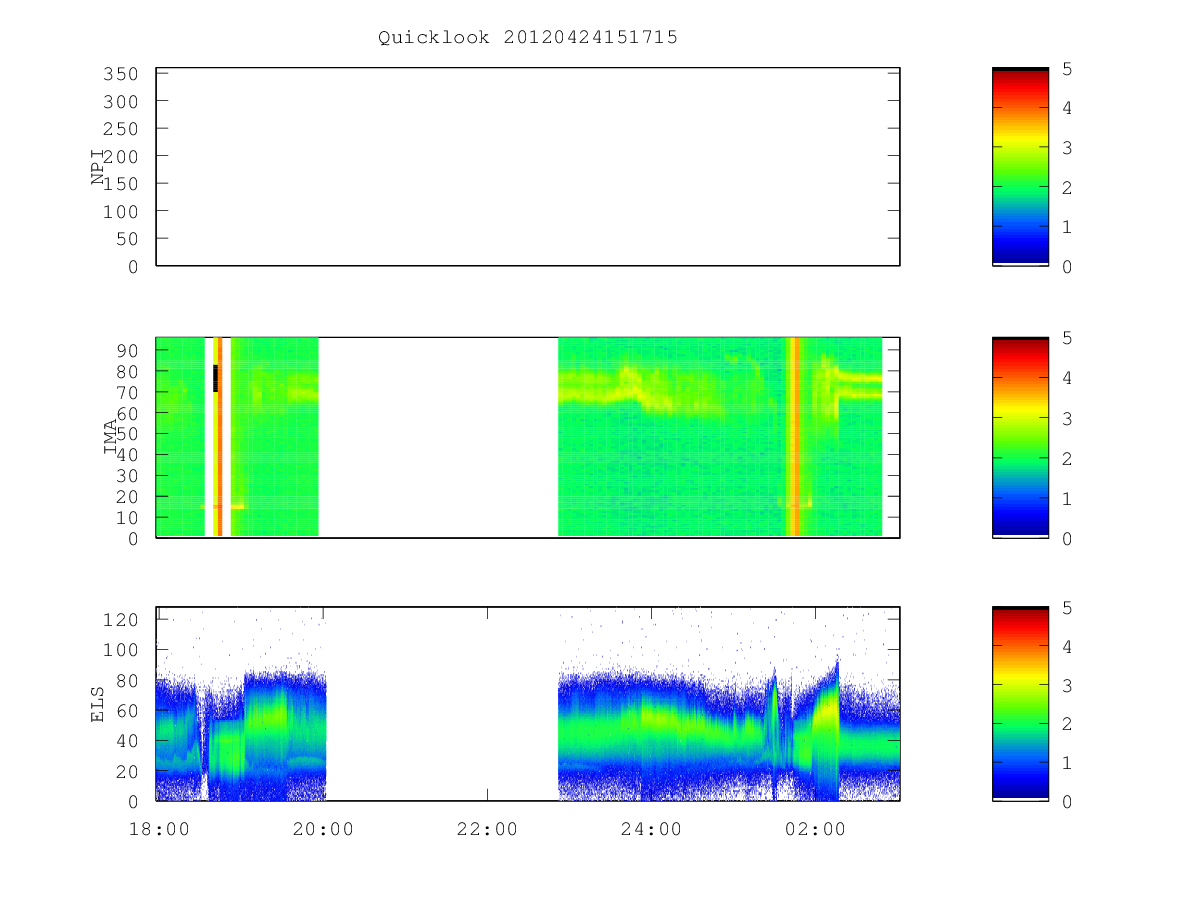The width and height of the screenshot is (1200, 900).
Task: Select the 20:00 time axis label
Action: (324, 829)
